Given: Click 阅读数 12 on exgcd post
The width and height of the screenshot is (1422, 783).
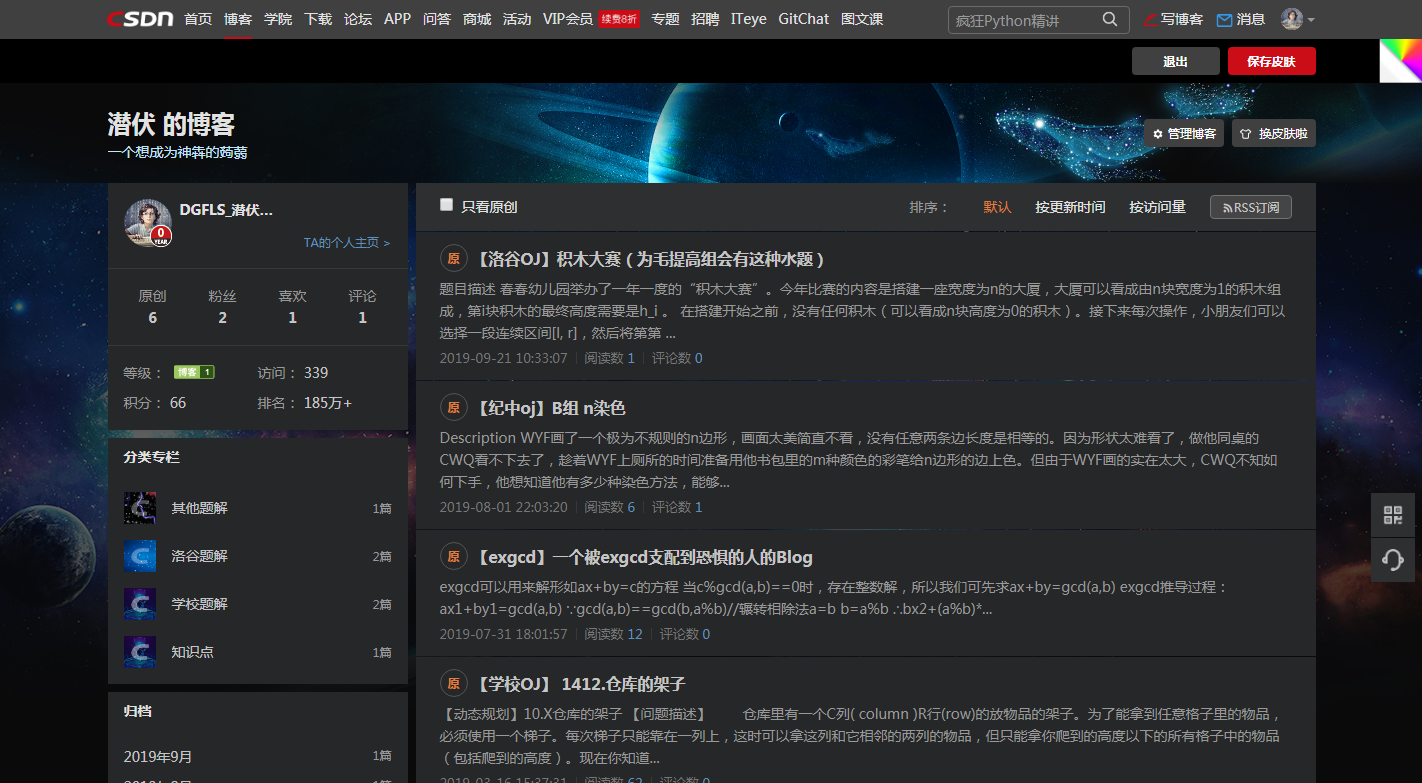Looking at the screenshot, I should 613,634.
